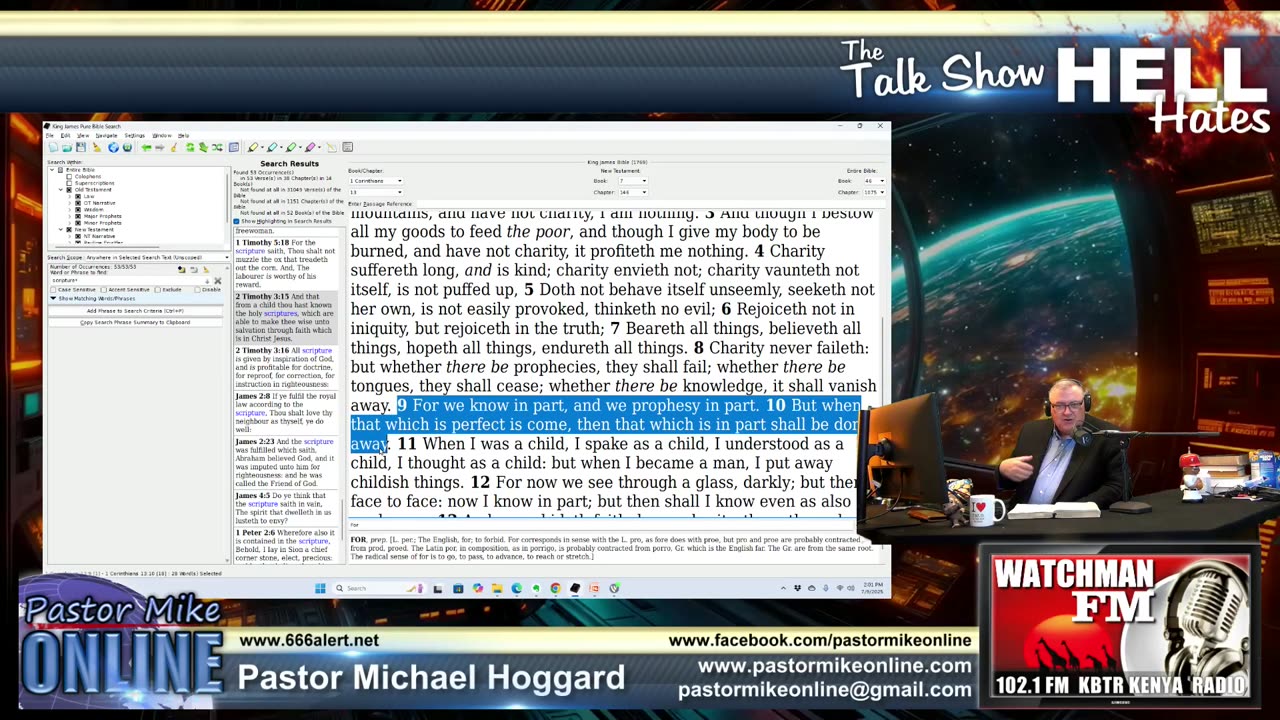Enable the Case Sensitive checkbox
The image size is (1280, 720).
(x=53, y=290)
